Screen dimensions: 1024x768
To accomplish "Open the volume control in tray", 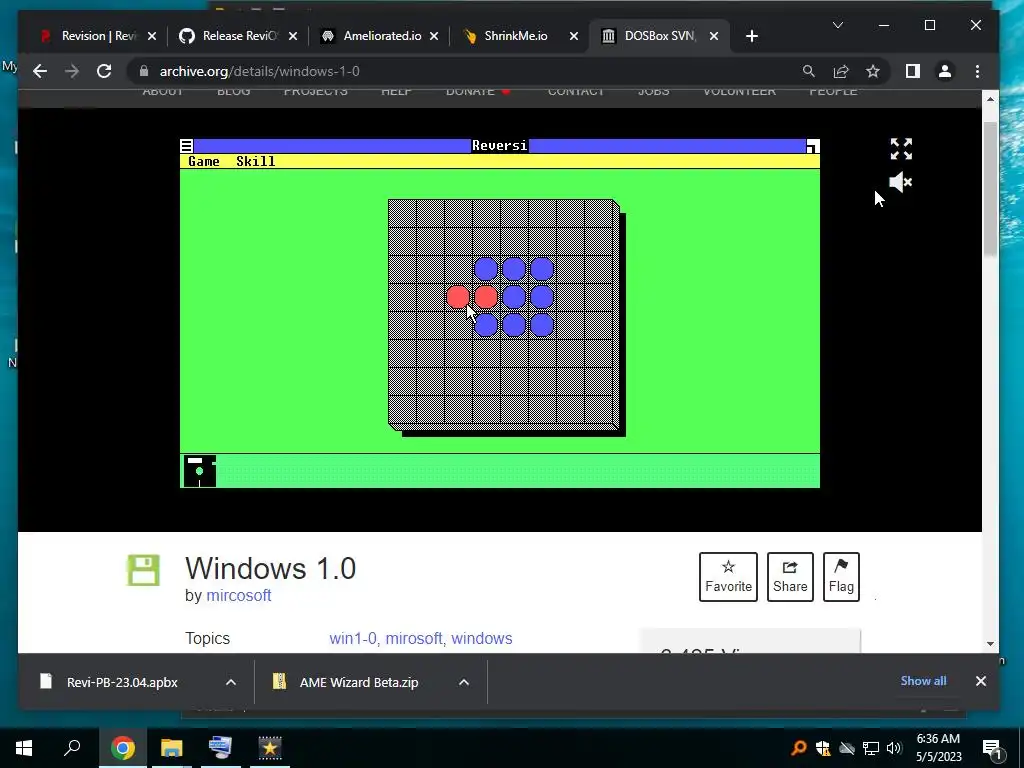I will 894,748.
